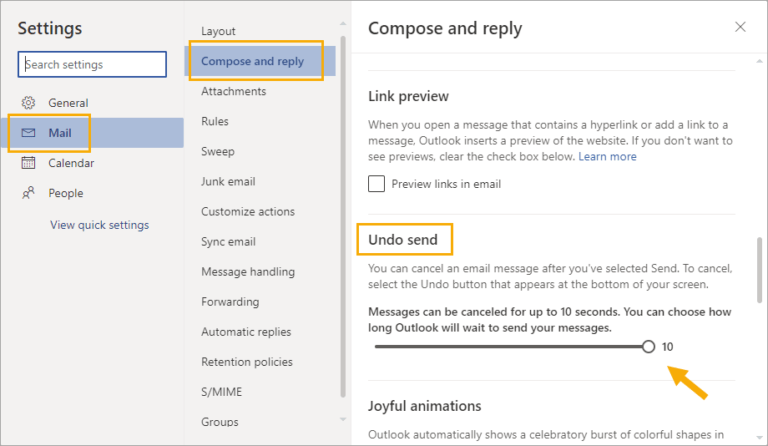This screenshot has height=446, width=768.
Task: Click the Undo send slider handle
Action: coord(648,347)
